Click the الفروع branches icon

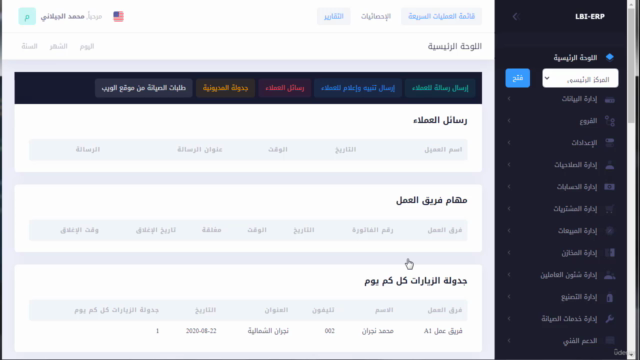coord(609,121)
